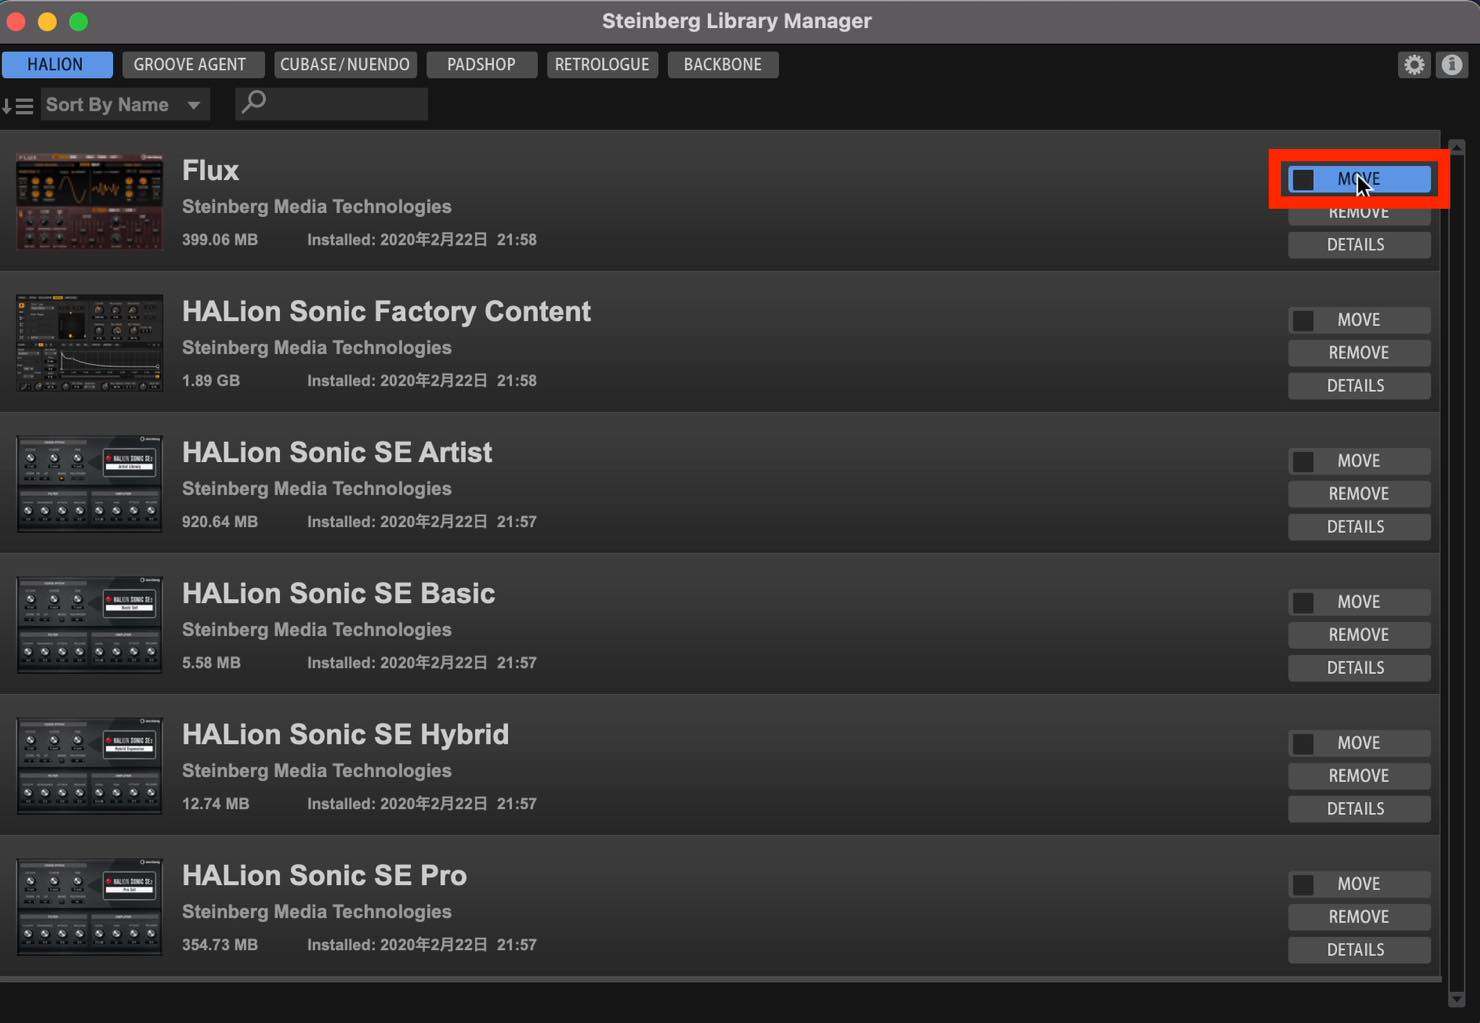
Task: Open the settings gear icon
Action: (1413, 65)
